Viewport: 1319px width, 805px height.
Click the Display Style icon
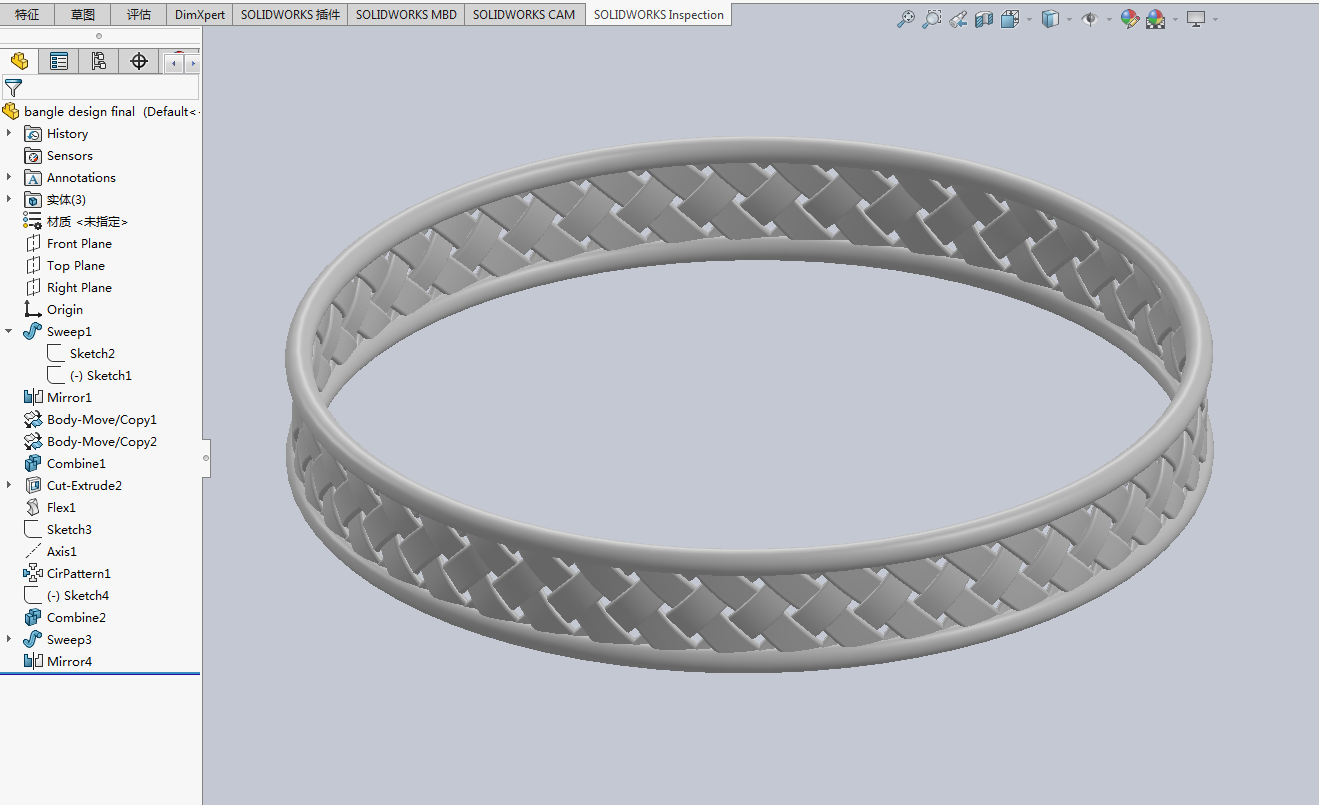(x=1050, y=19)
